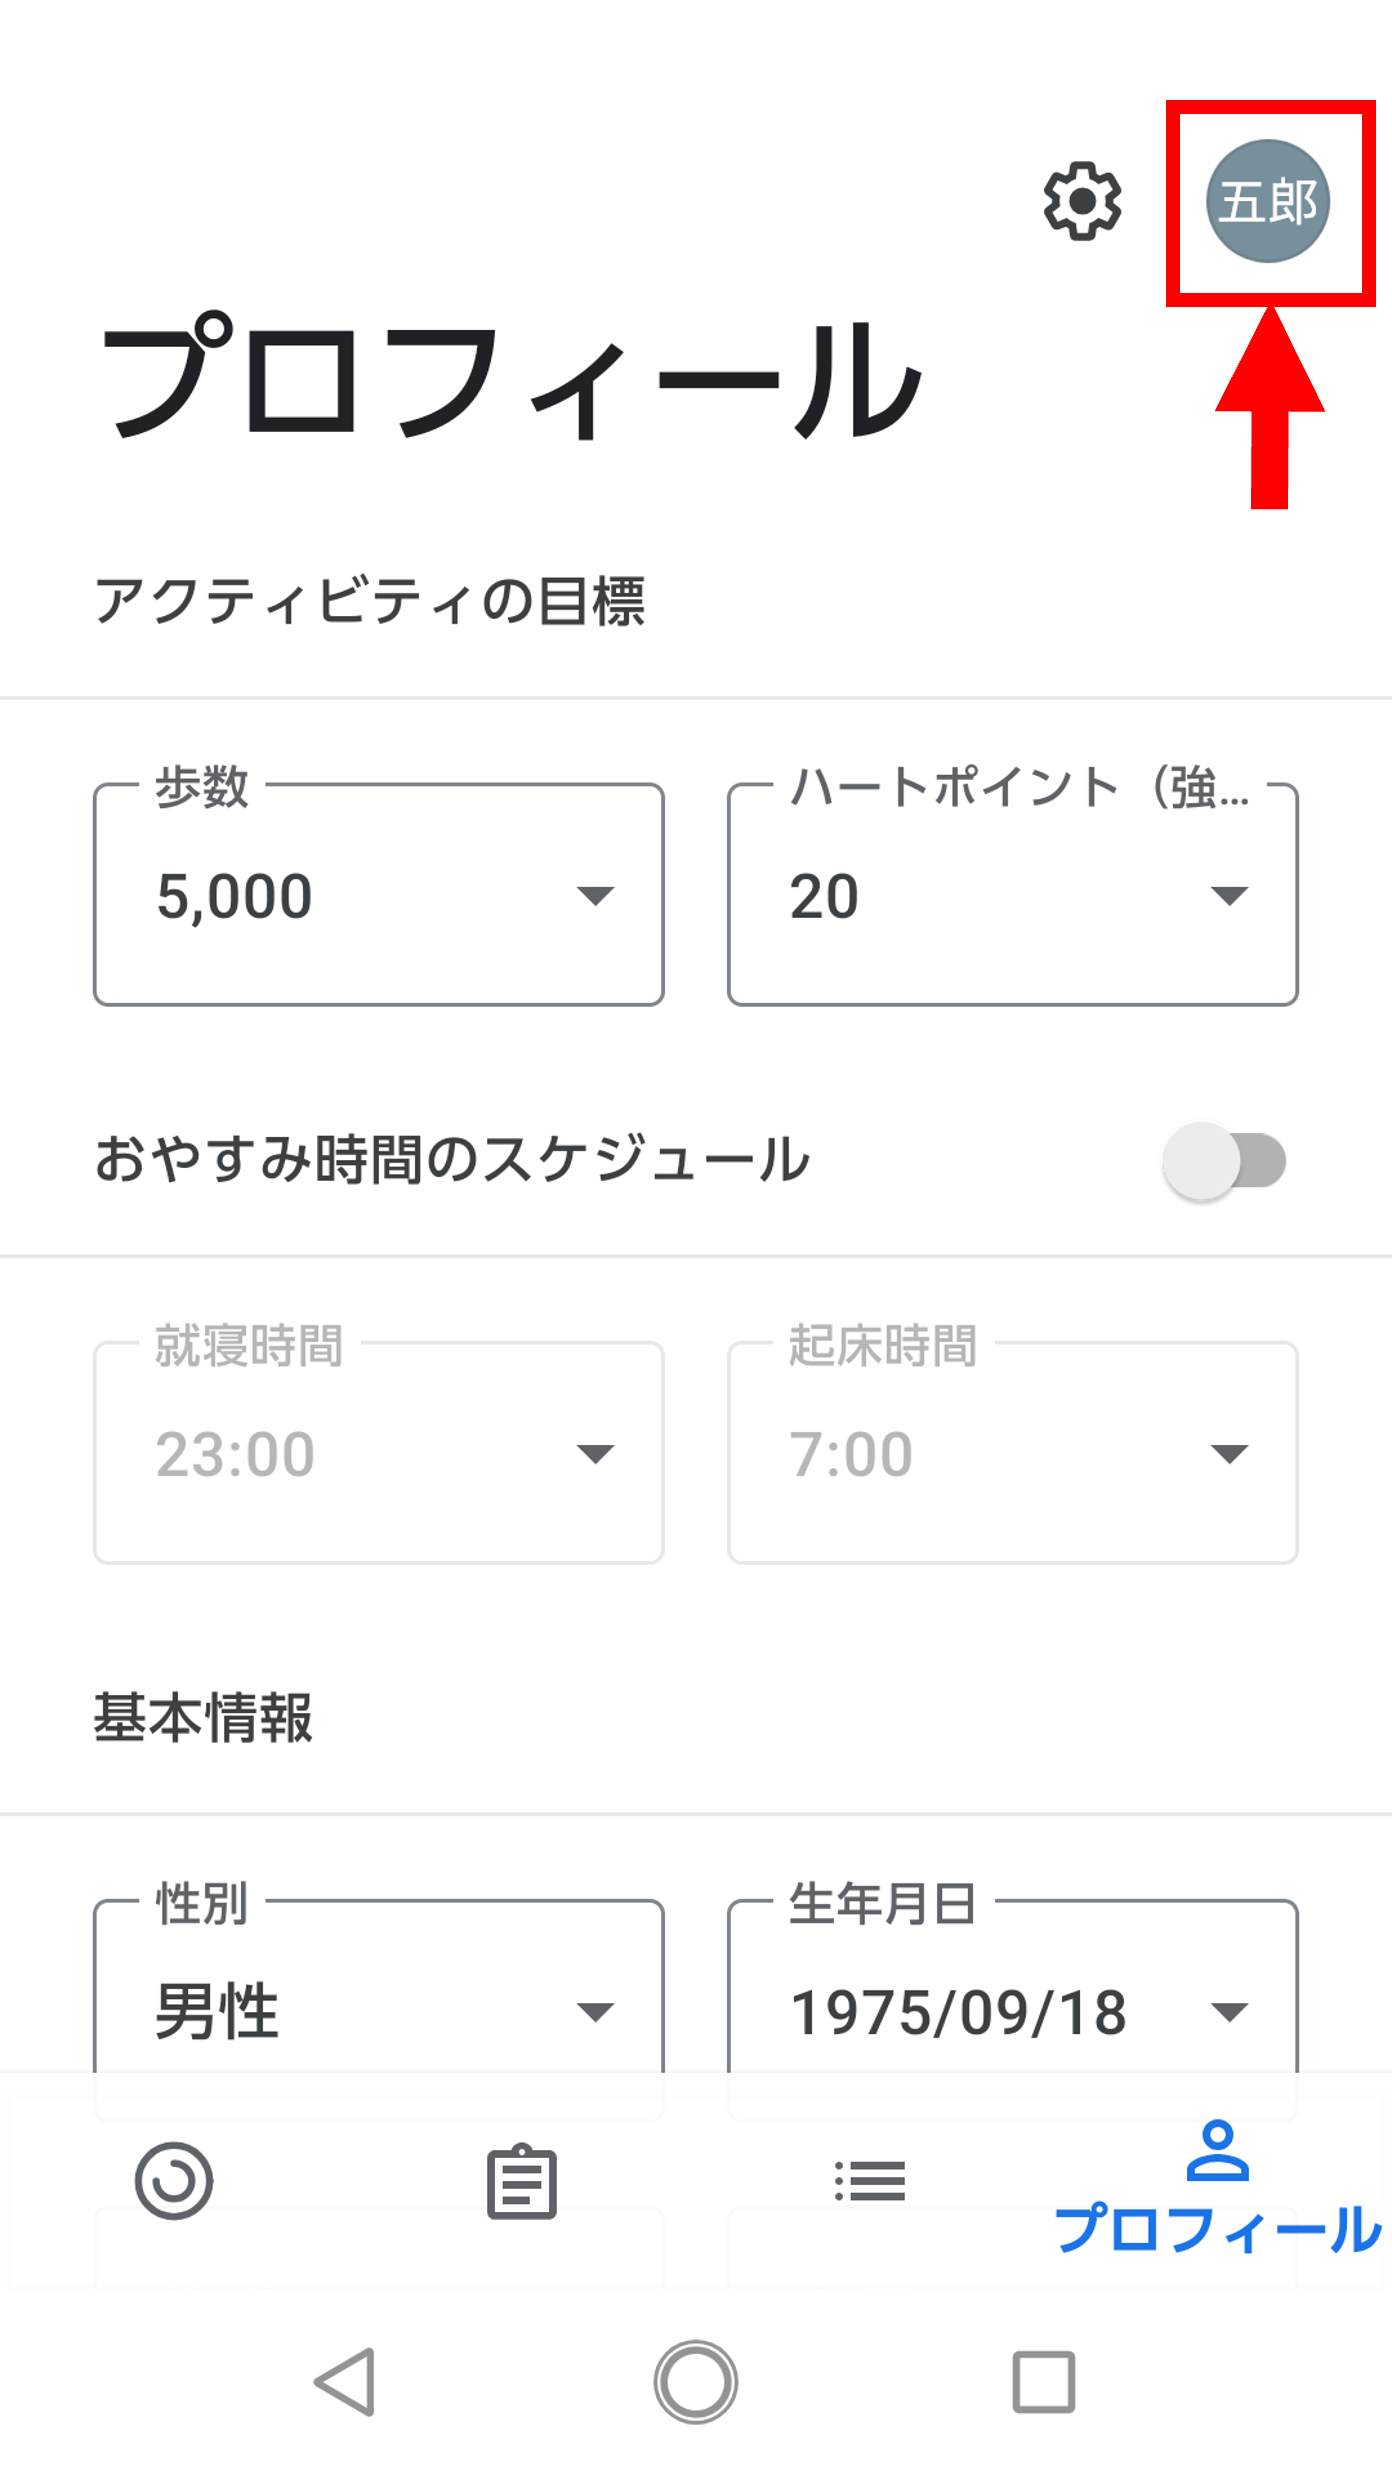The height and width of the screenshot is (2475, 1392).
Task: Tap the 五郎 account avatar
Action: pyautogui.click(x=1267, y=201)
